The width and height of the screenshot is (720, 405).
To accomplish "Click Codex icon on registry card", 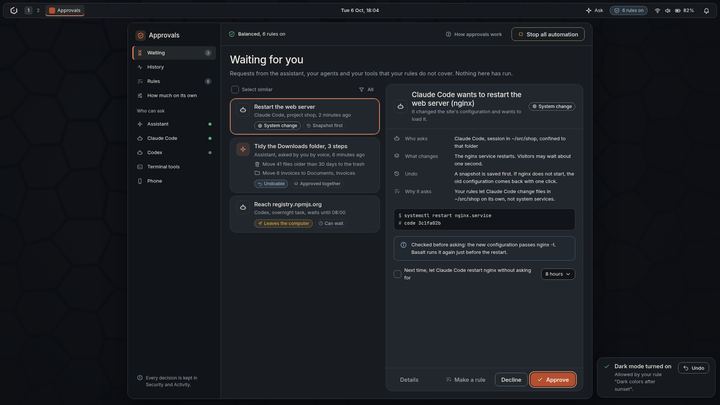I will (x=243, y=208).
